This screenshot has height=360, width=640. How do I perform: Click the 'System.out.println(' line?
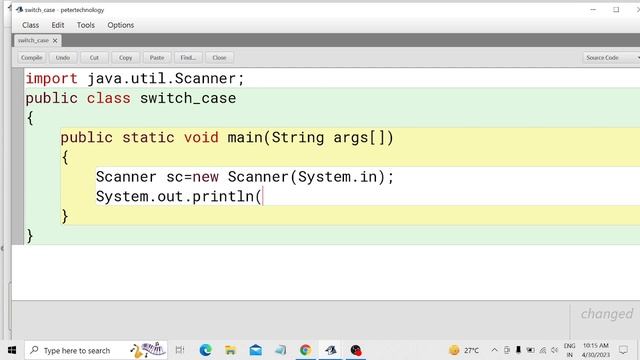coord(179,196)
